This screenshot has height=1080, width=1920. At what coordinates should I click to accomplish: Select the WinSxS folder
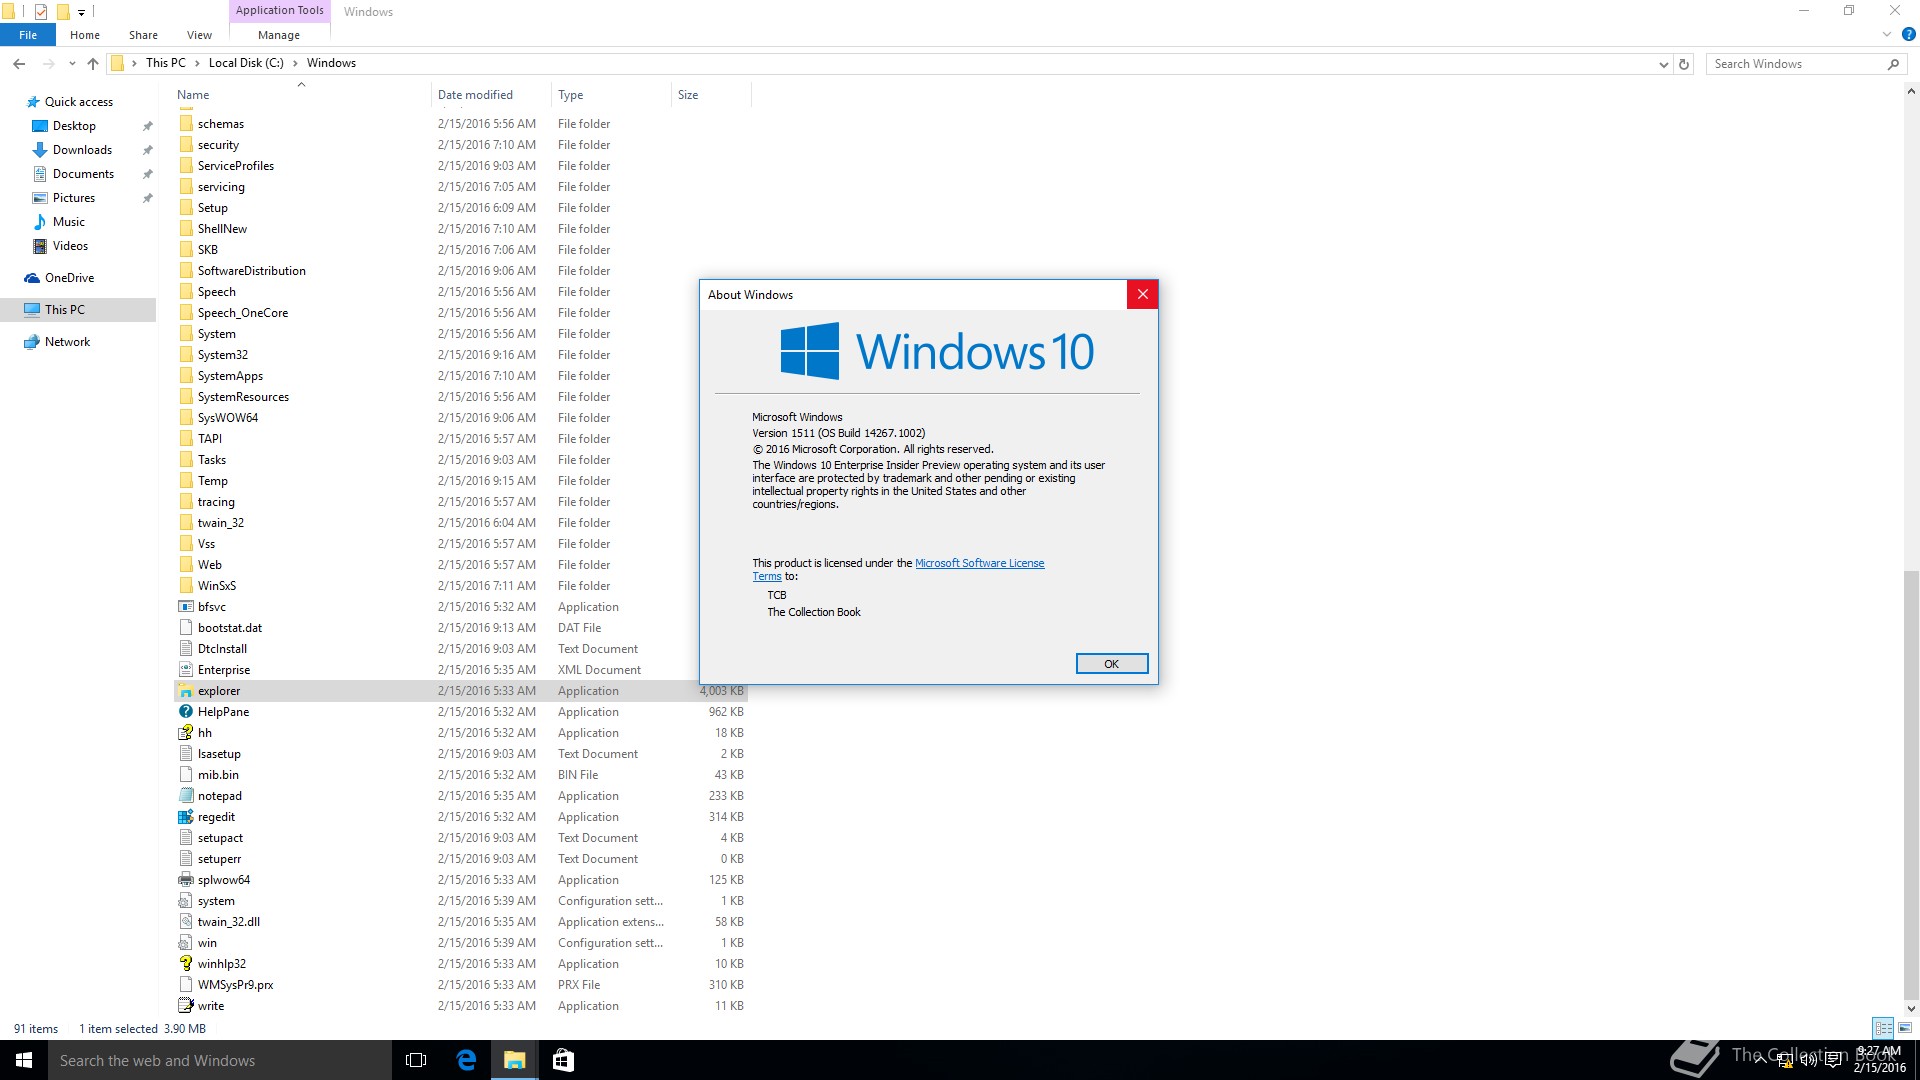(x=217, y=586)
